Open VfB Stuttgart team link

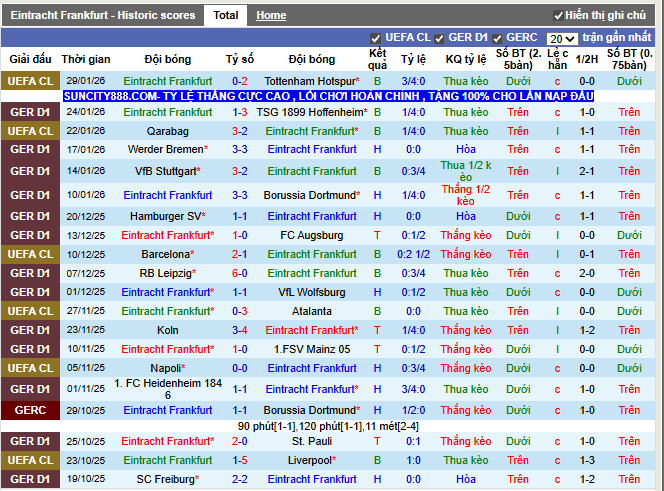point(168,171)
